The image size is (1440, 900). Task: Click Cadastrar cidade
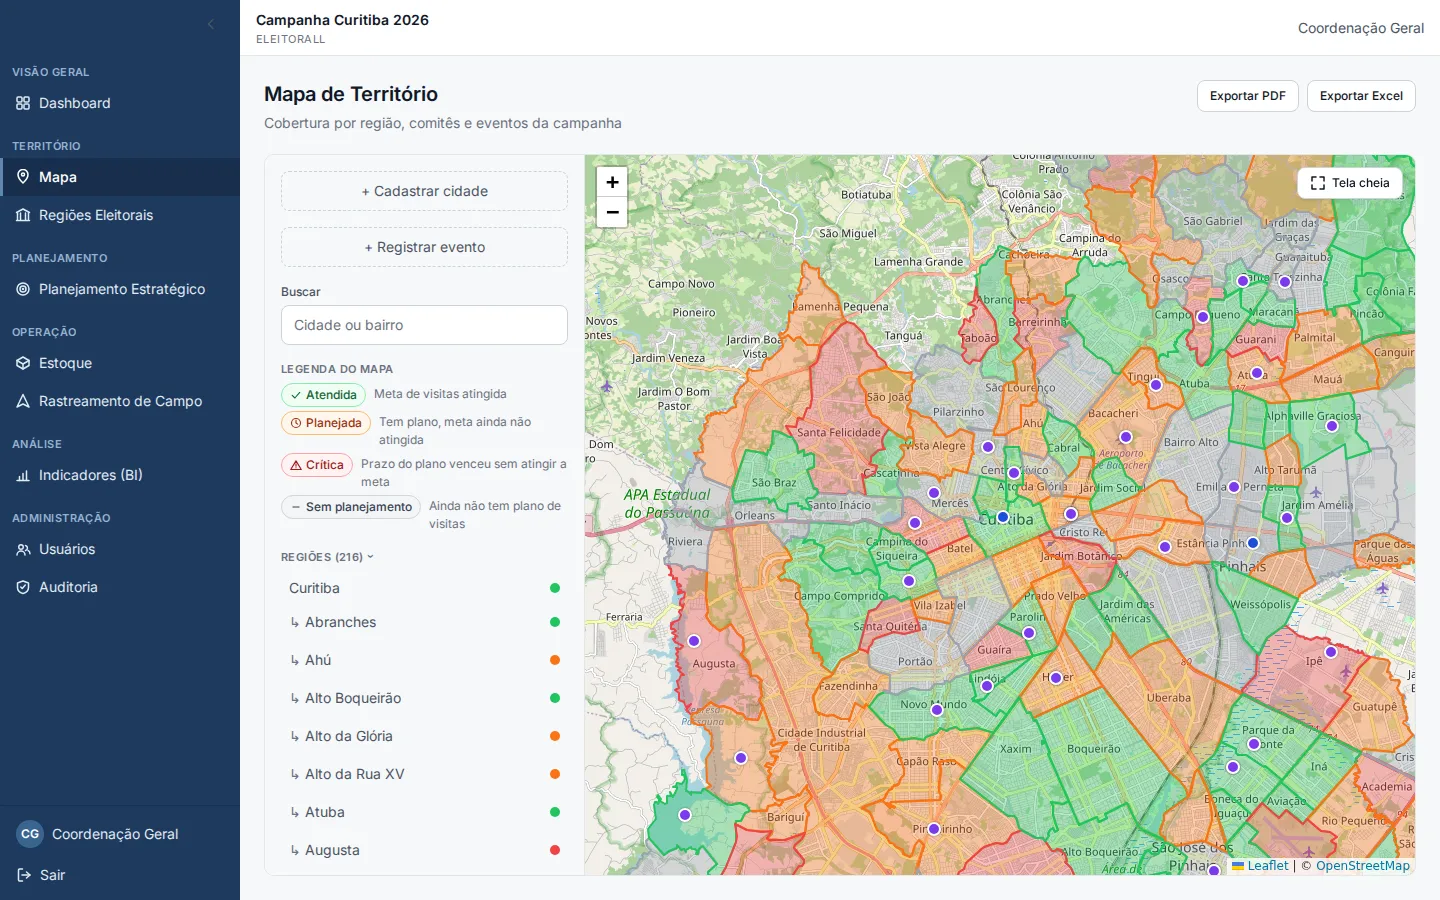pos(425,191)
